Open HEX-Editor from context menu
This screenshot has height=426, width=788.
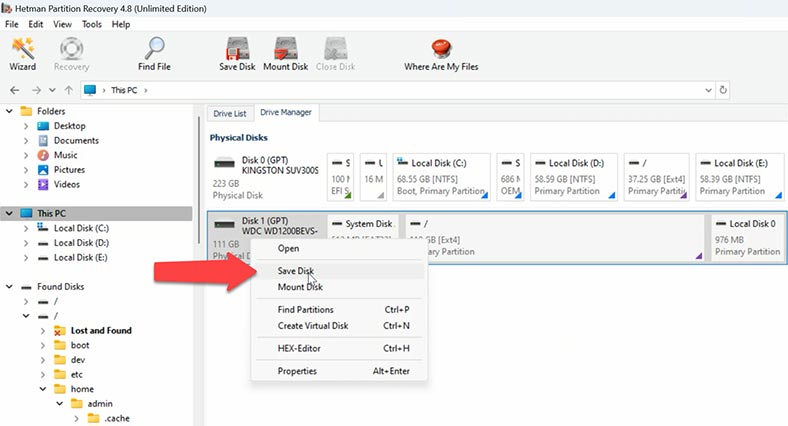pyautogui.click(x=339, y=348)
